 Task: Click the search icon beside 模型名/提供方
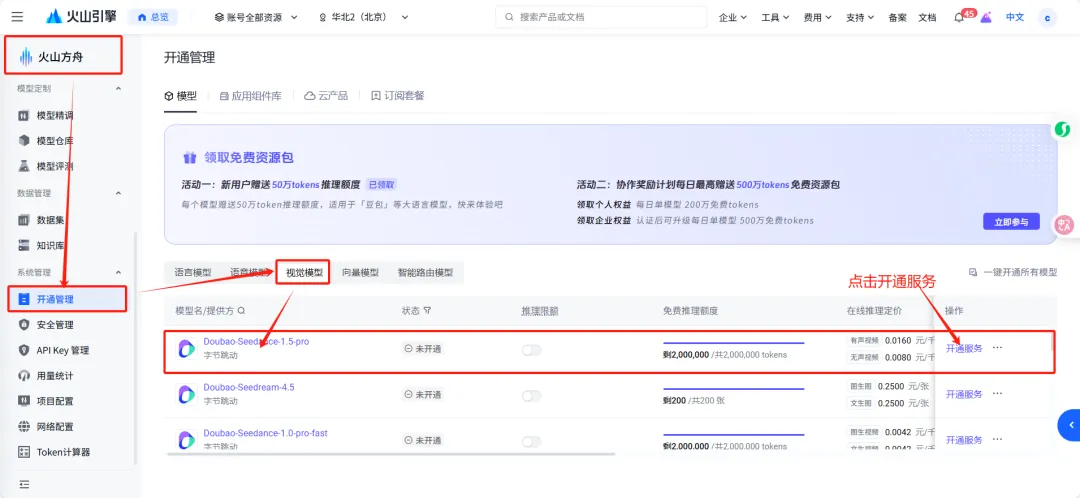tap(241, 311)
